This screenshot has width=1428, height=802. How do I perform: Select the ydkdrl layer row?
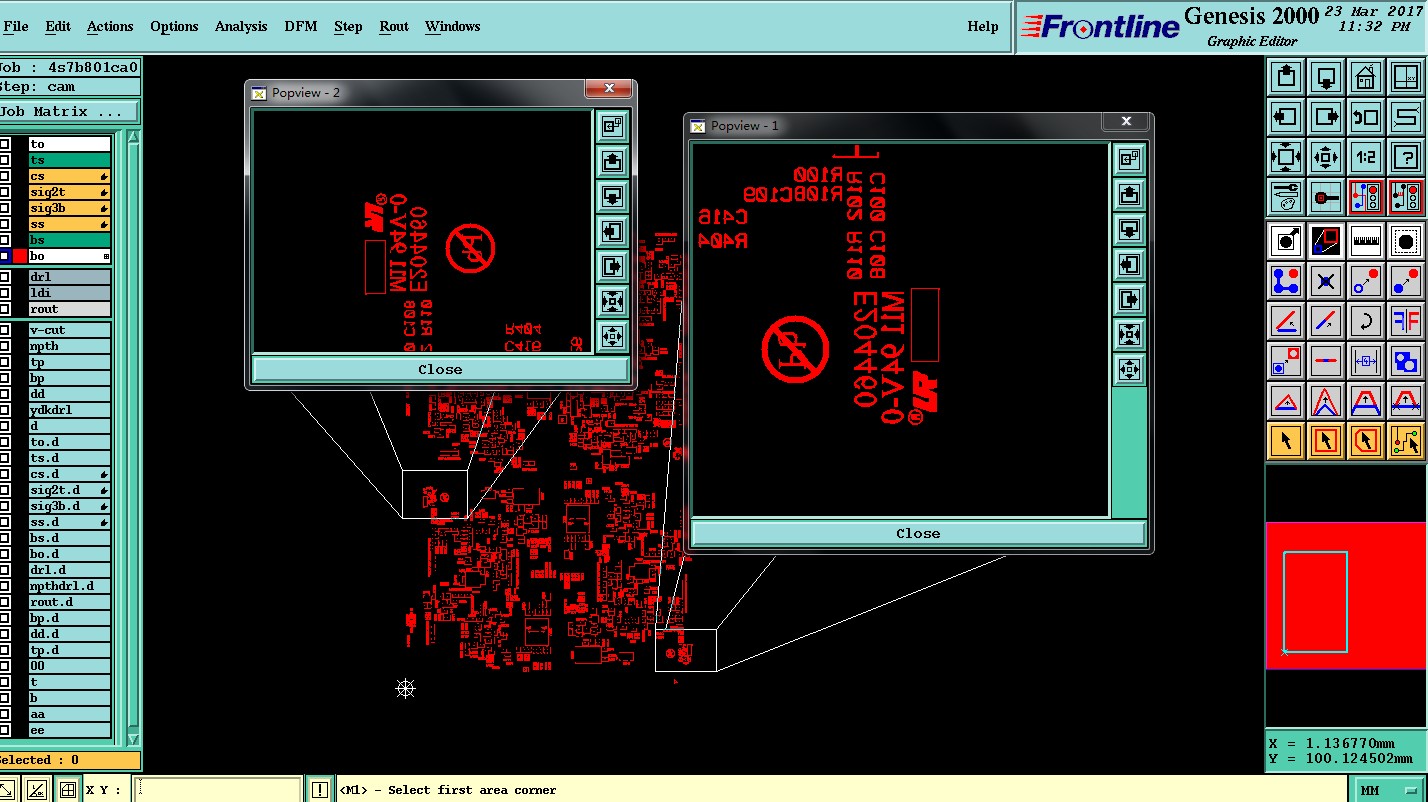(69, 410)
